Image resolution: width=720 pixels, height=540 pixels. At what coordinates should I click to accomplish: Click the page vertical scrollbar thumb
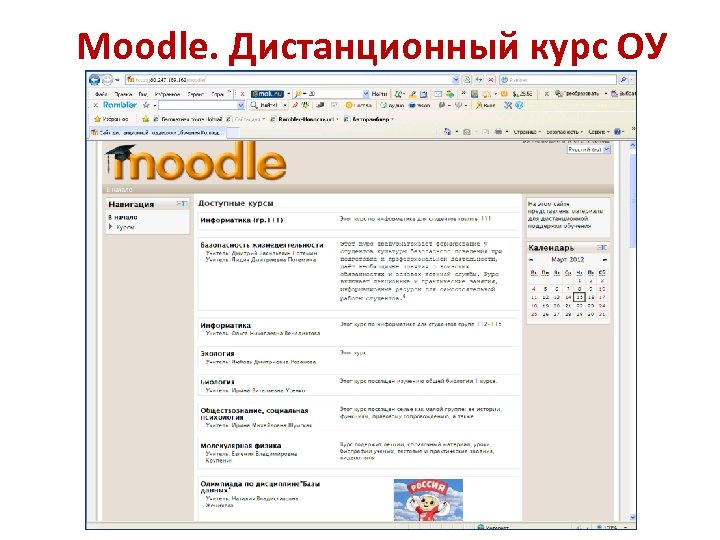632,201
